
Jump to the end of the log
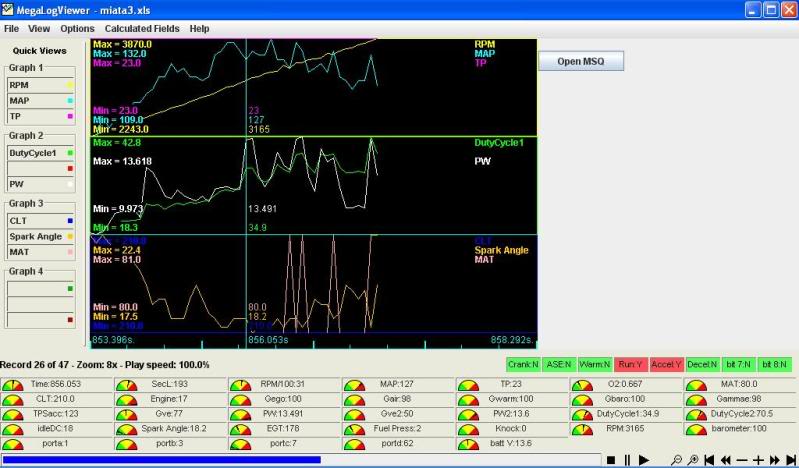[791, 460]
